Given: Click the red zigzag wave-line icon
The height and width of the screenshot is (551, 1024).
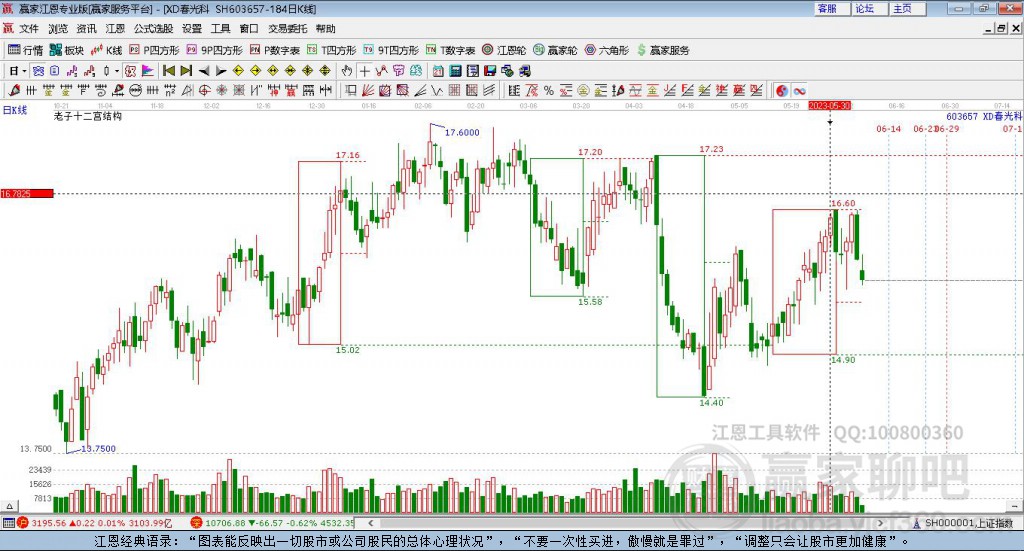Looking at the screenshot, I should [381, 71].
